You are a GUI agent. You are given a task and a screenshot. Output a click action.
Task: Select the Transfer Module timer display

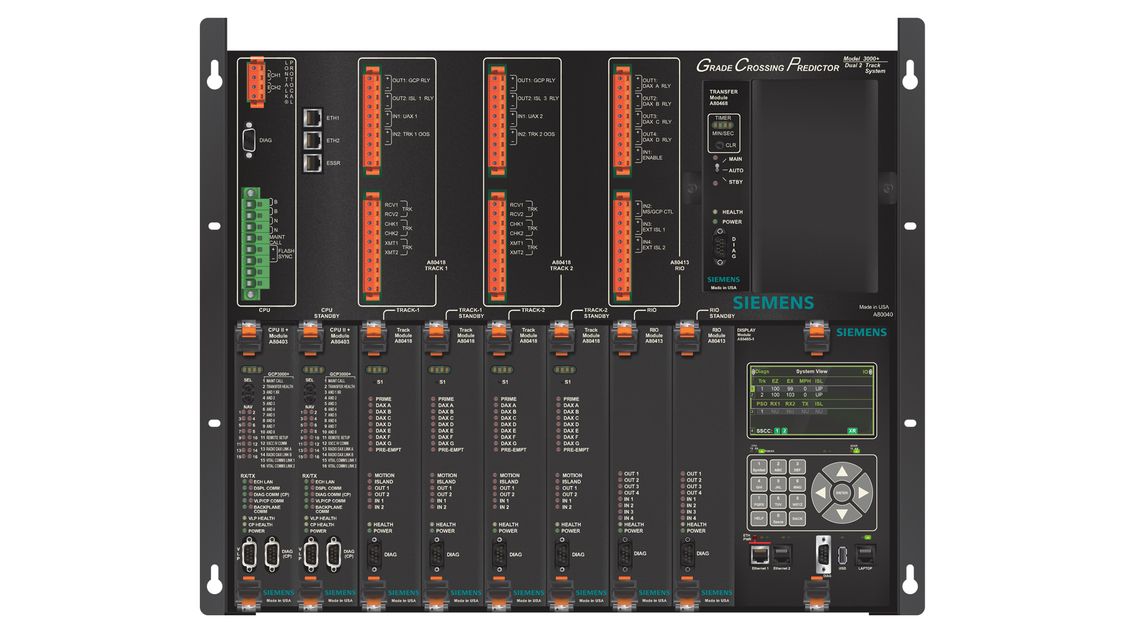[722, 125]
